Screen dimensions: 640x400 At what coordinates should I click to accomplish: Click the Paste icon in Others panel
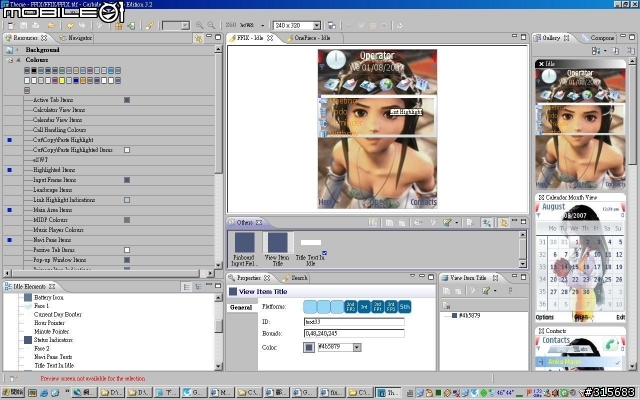[402, 222]
